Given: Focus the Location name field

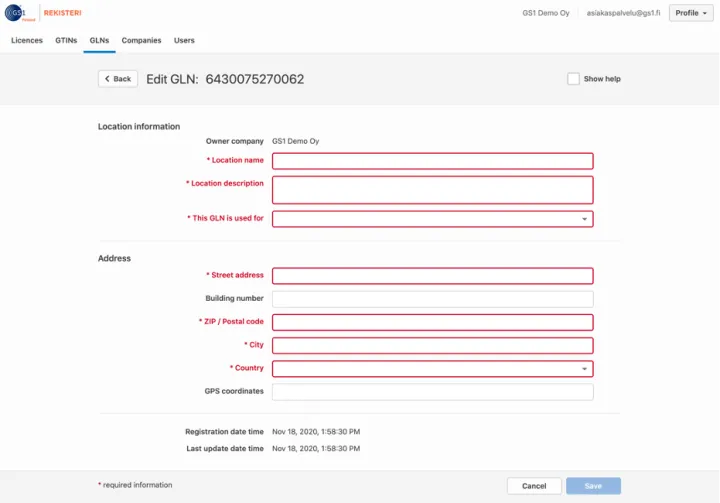Looking at the screenshot, I should click(x=432, y=161).
